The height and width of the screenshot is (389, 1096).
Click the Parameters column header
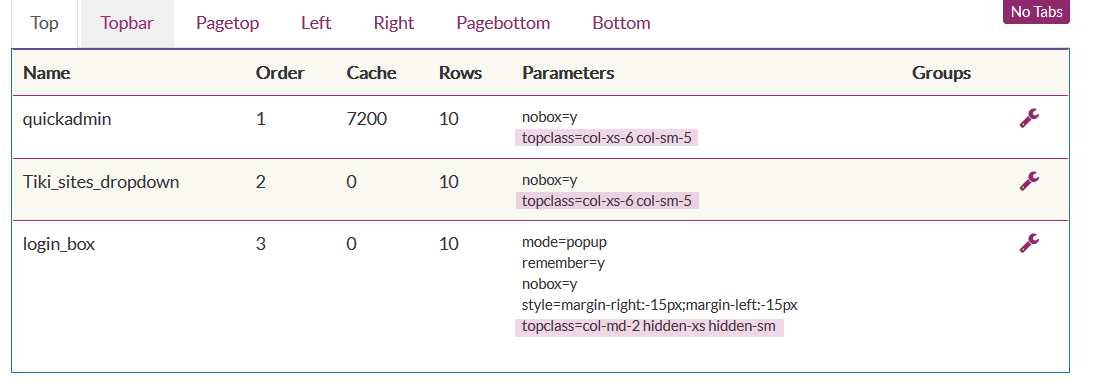(x=568, y=73)
